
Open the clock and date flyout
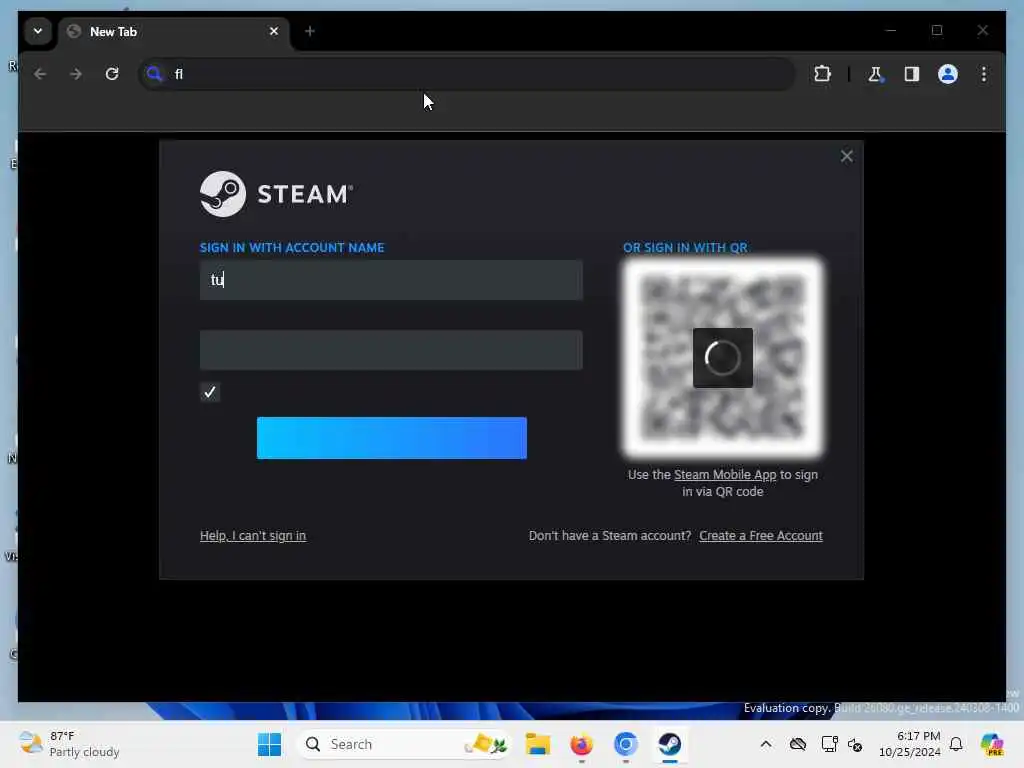click(910, 744)
